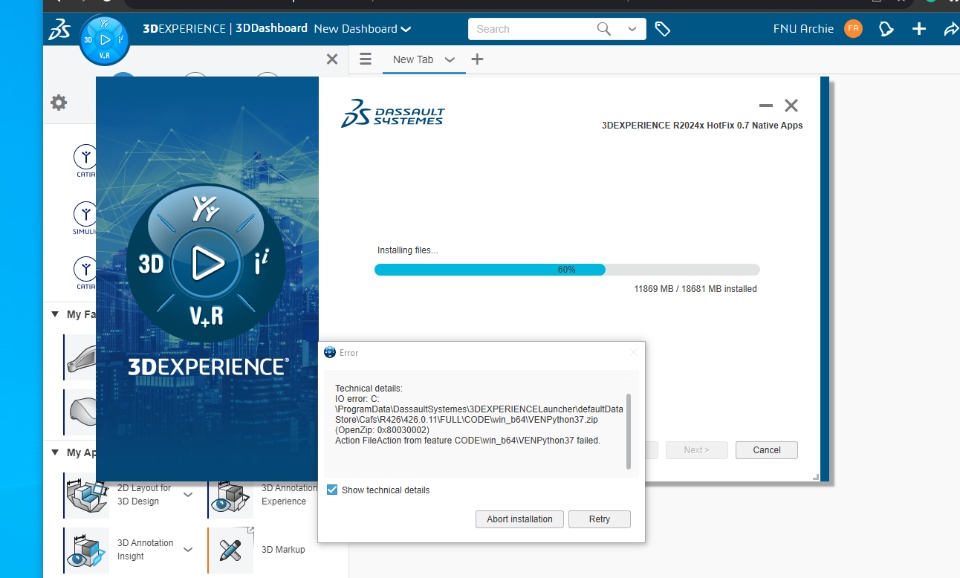Open the tag icon beside search
The height and width of the screenshot is (578, 960).
662,29
